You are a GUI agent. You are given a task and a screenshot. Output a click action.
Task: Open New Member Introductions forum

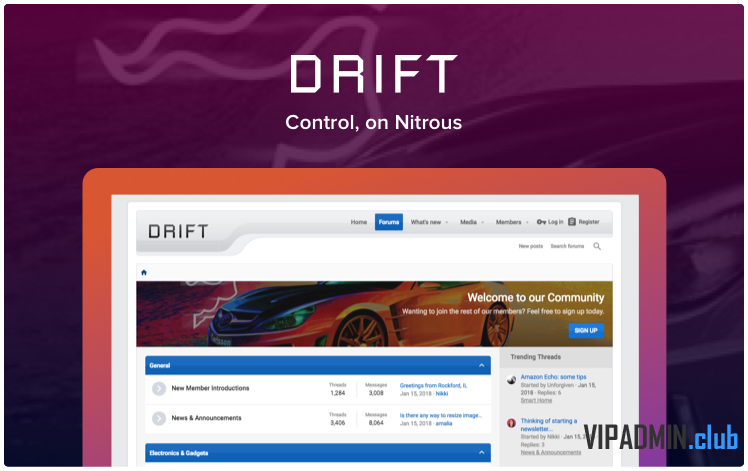coord(210,388)
